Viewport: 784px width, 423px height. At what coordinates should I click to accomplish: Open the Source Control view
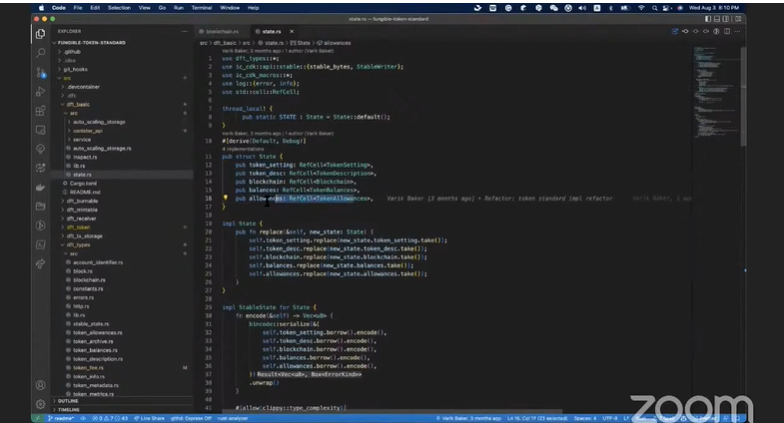click(x=40, y=72)
